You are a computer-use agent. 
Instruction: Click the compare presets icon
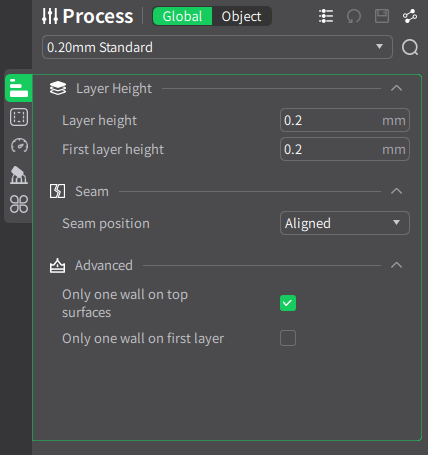(x=410, y=16)
